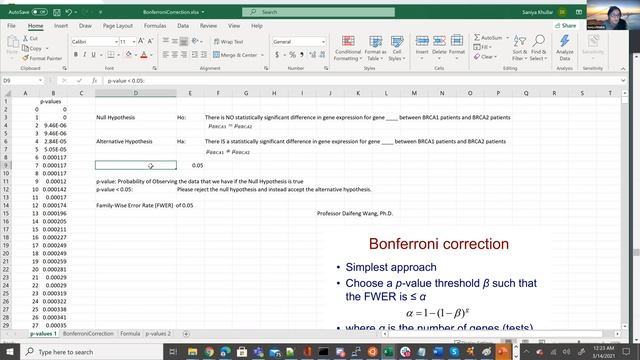
Task: Open the Windows Start menu
Action: (9, 351)
